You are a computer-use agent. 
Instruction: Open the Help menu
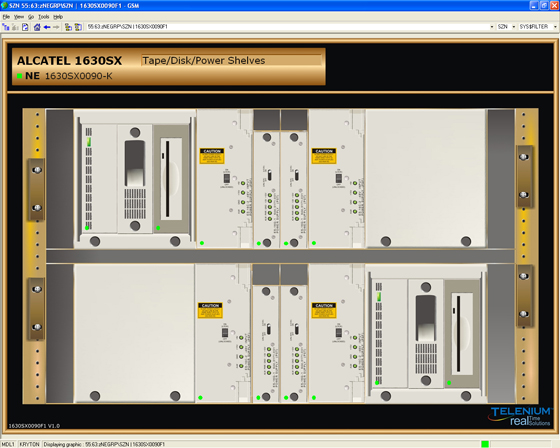tap(58, 17)
